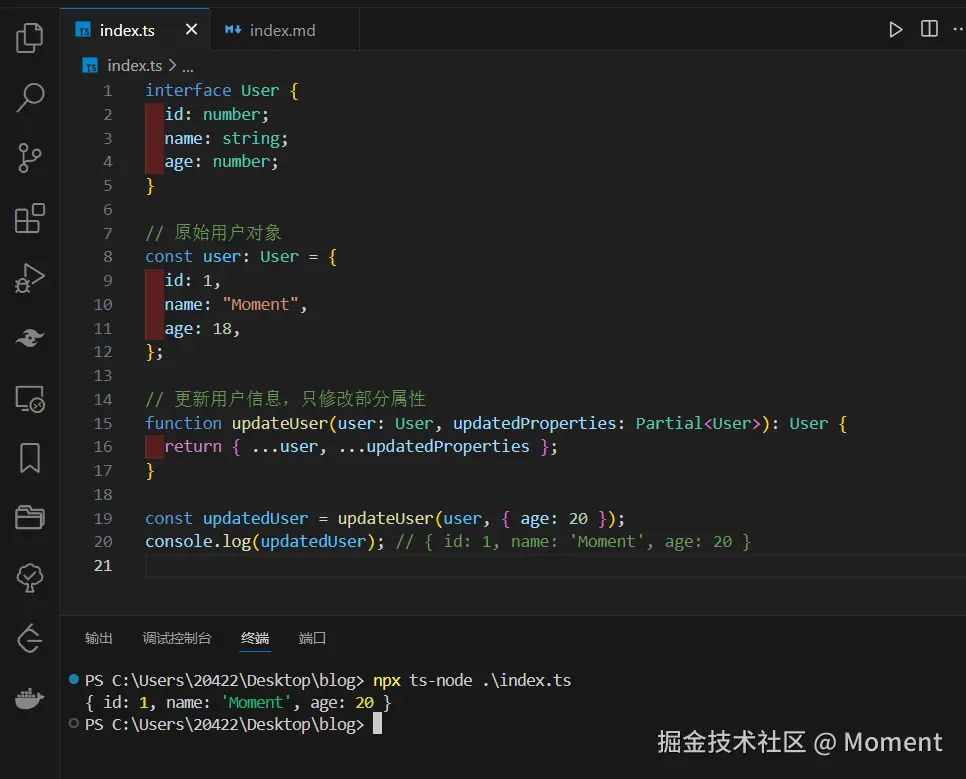Select the 终端 panel tab
Image resolution: width=966 pixels, height=779 pixels.
[255, 638]
